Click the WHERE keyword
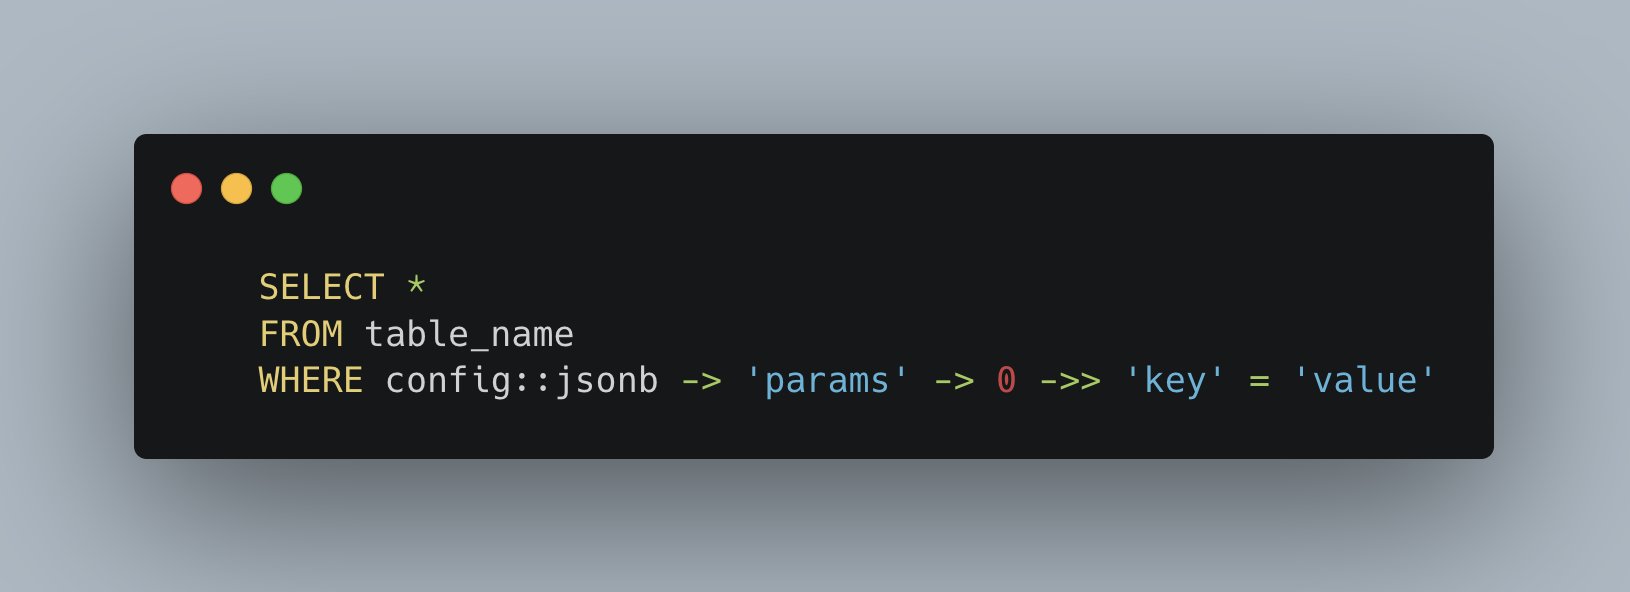The width and height of the screenshot is (1630, 592). tap(311, 380)
